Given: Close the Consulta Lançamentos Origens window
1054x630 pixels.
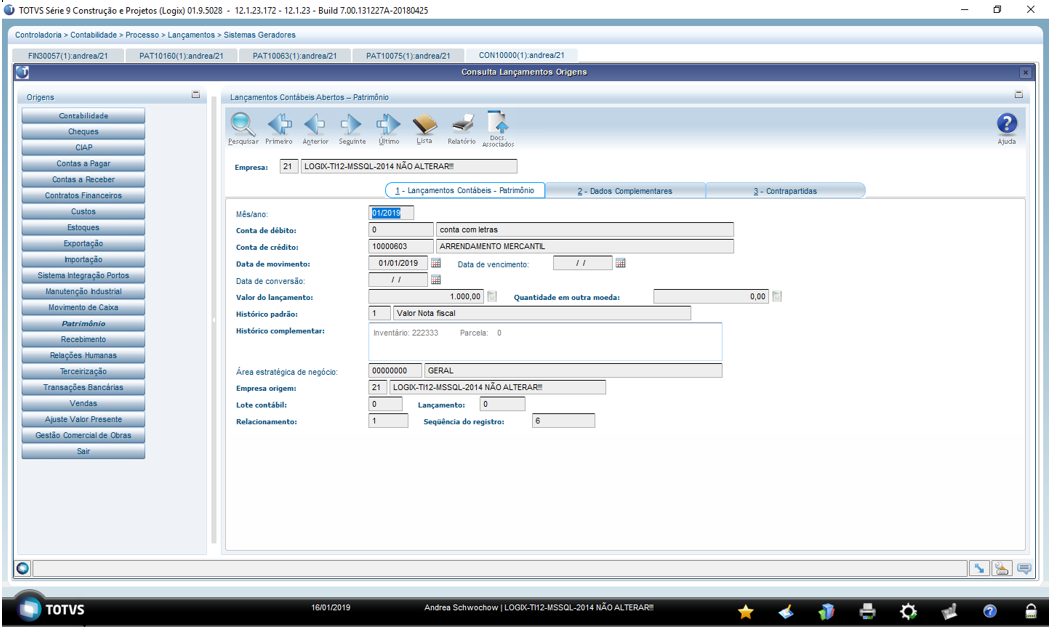Looking at the screenshot, I should coord(1025,72).
